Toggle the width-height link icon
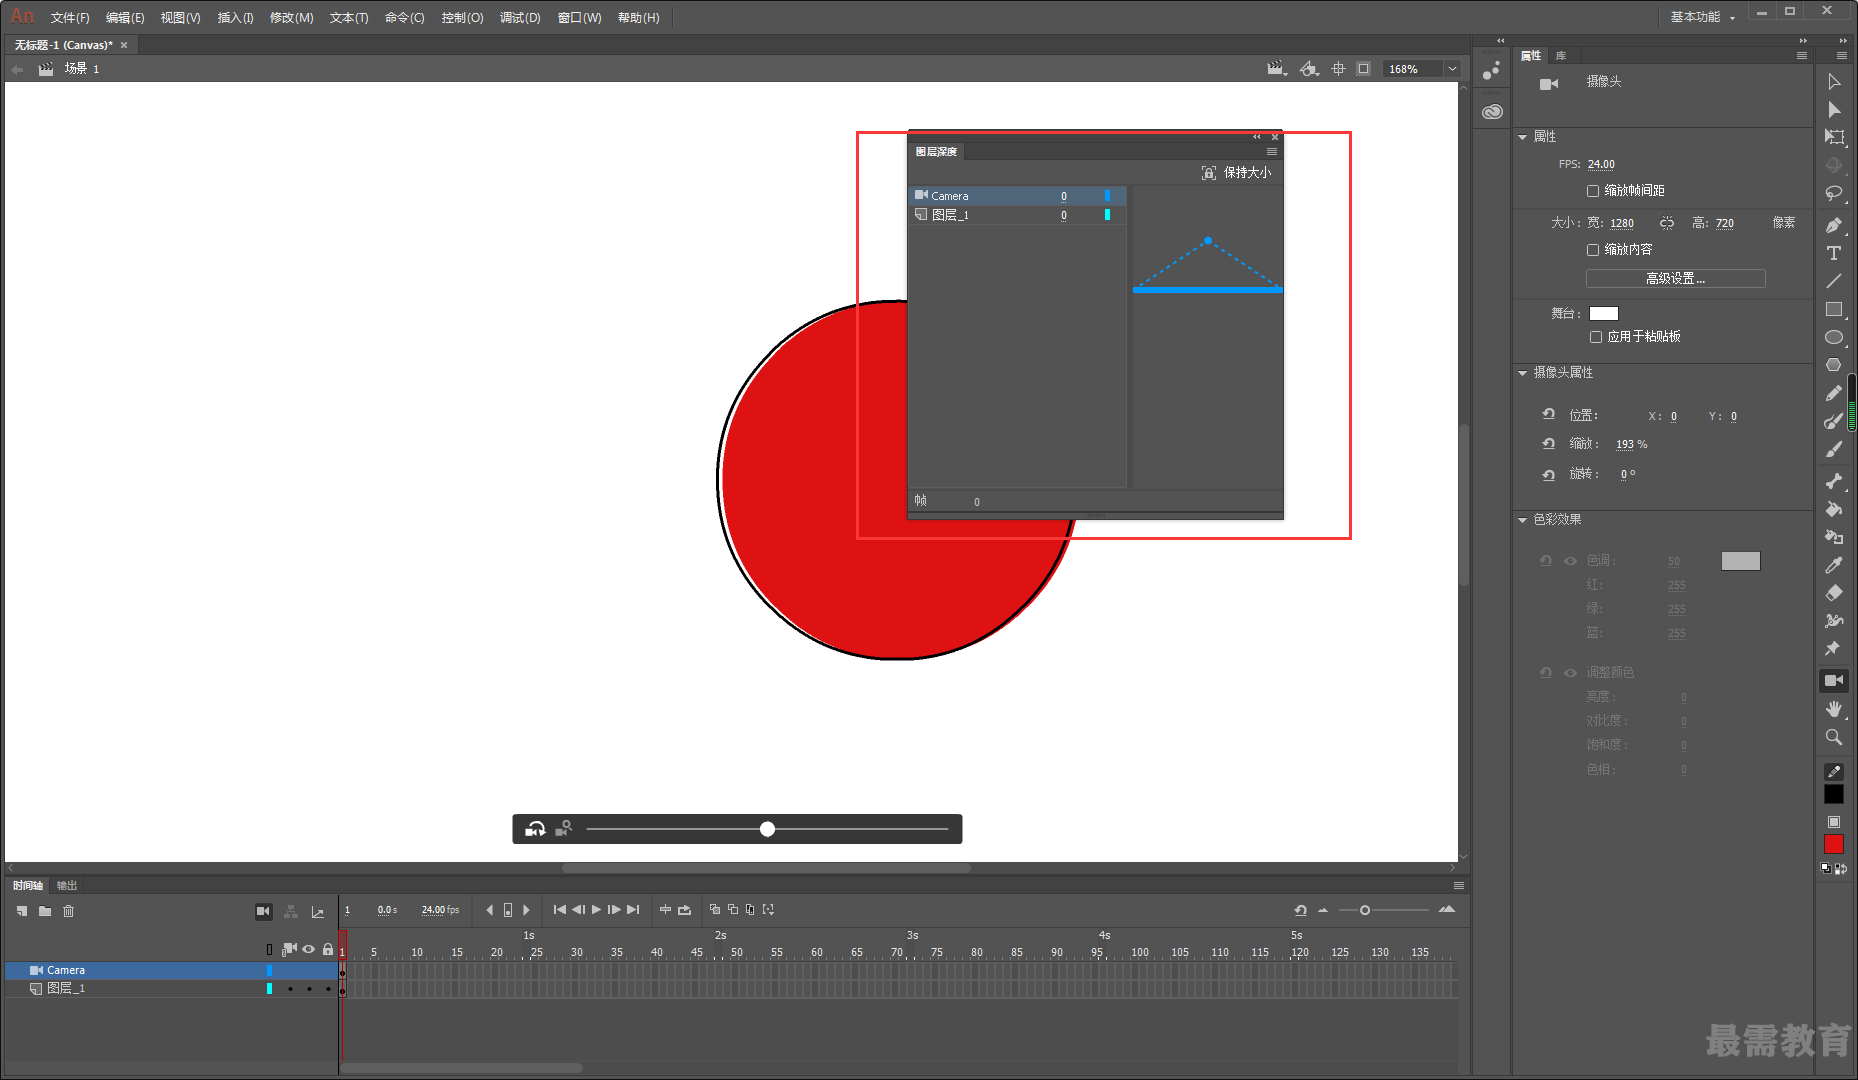The image size is (1858, 1080). click(1667, 223)
